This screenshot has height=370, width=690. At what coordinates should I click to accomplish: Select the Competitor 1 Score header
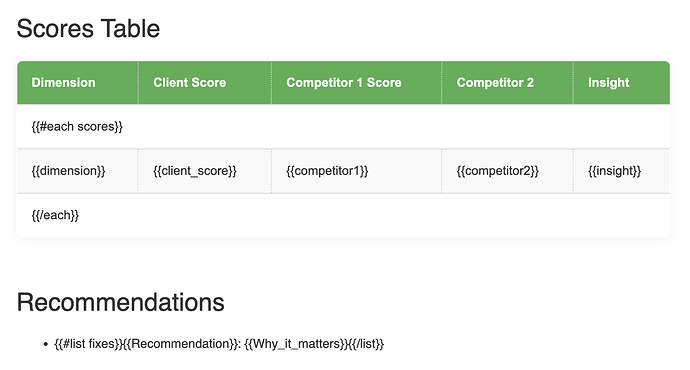[x=356, y=83]
